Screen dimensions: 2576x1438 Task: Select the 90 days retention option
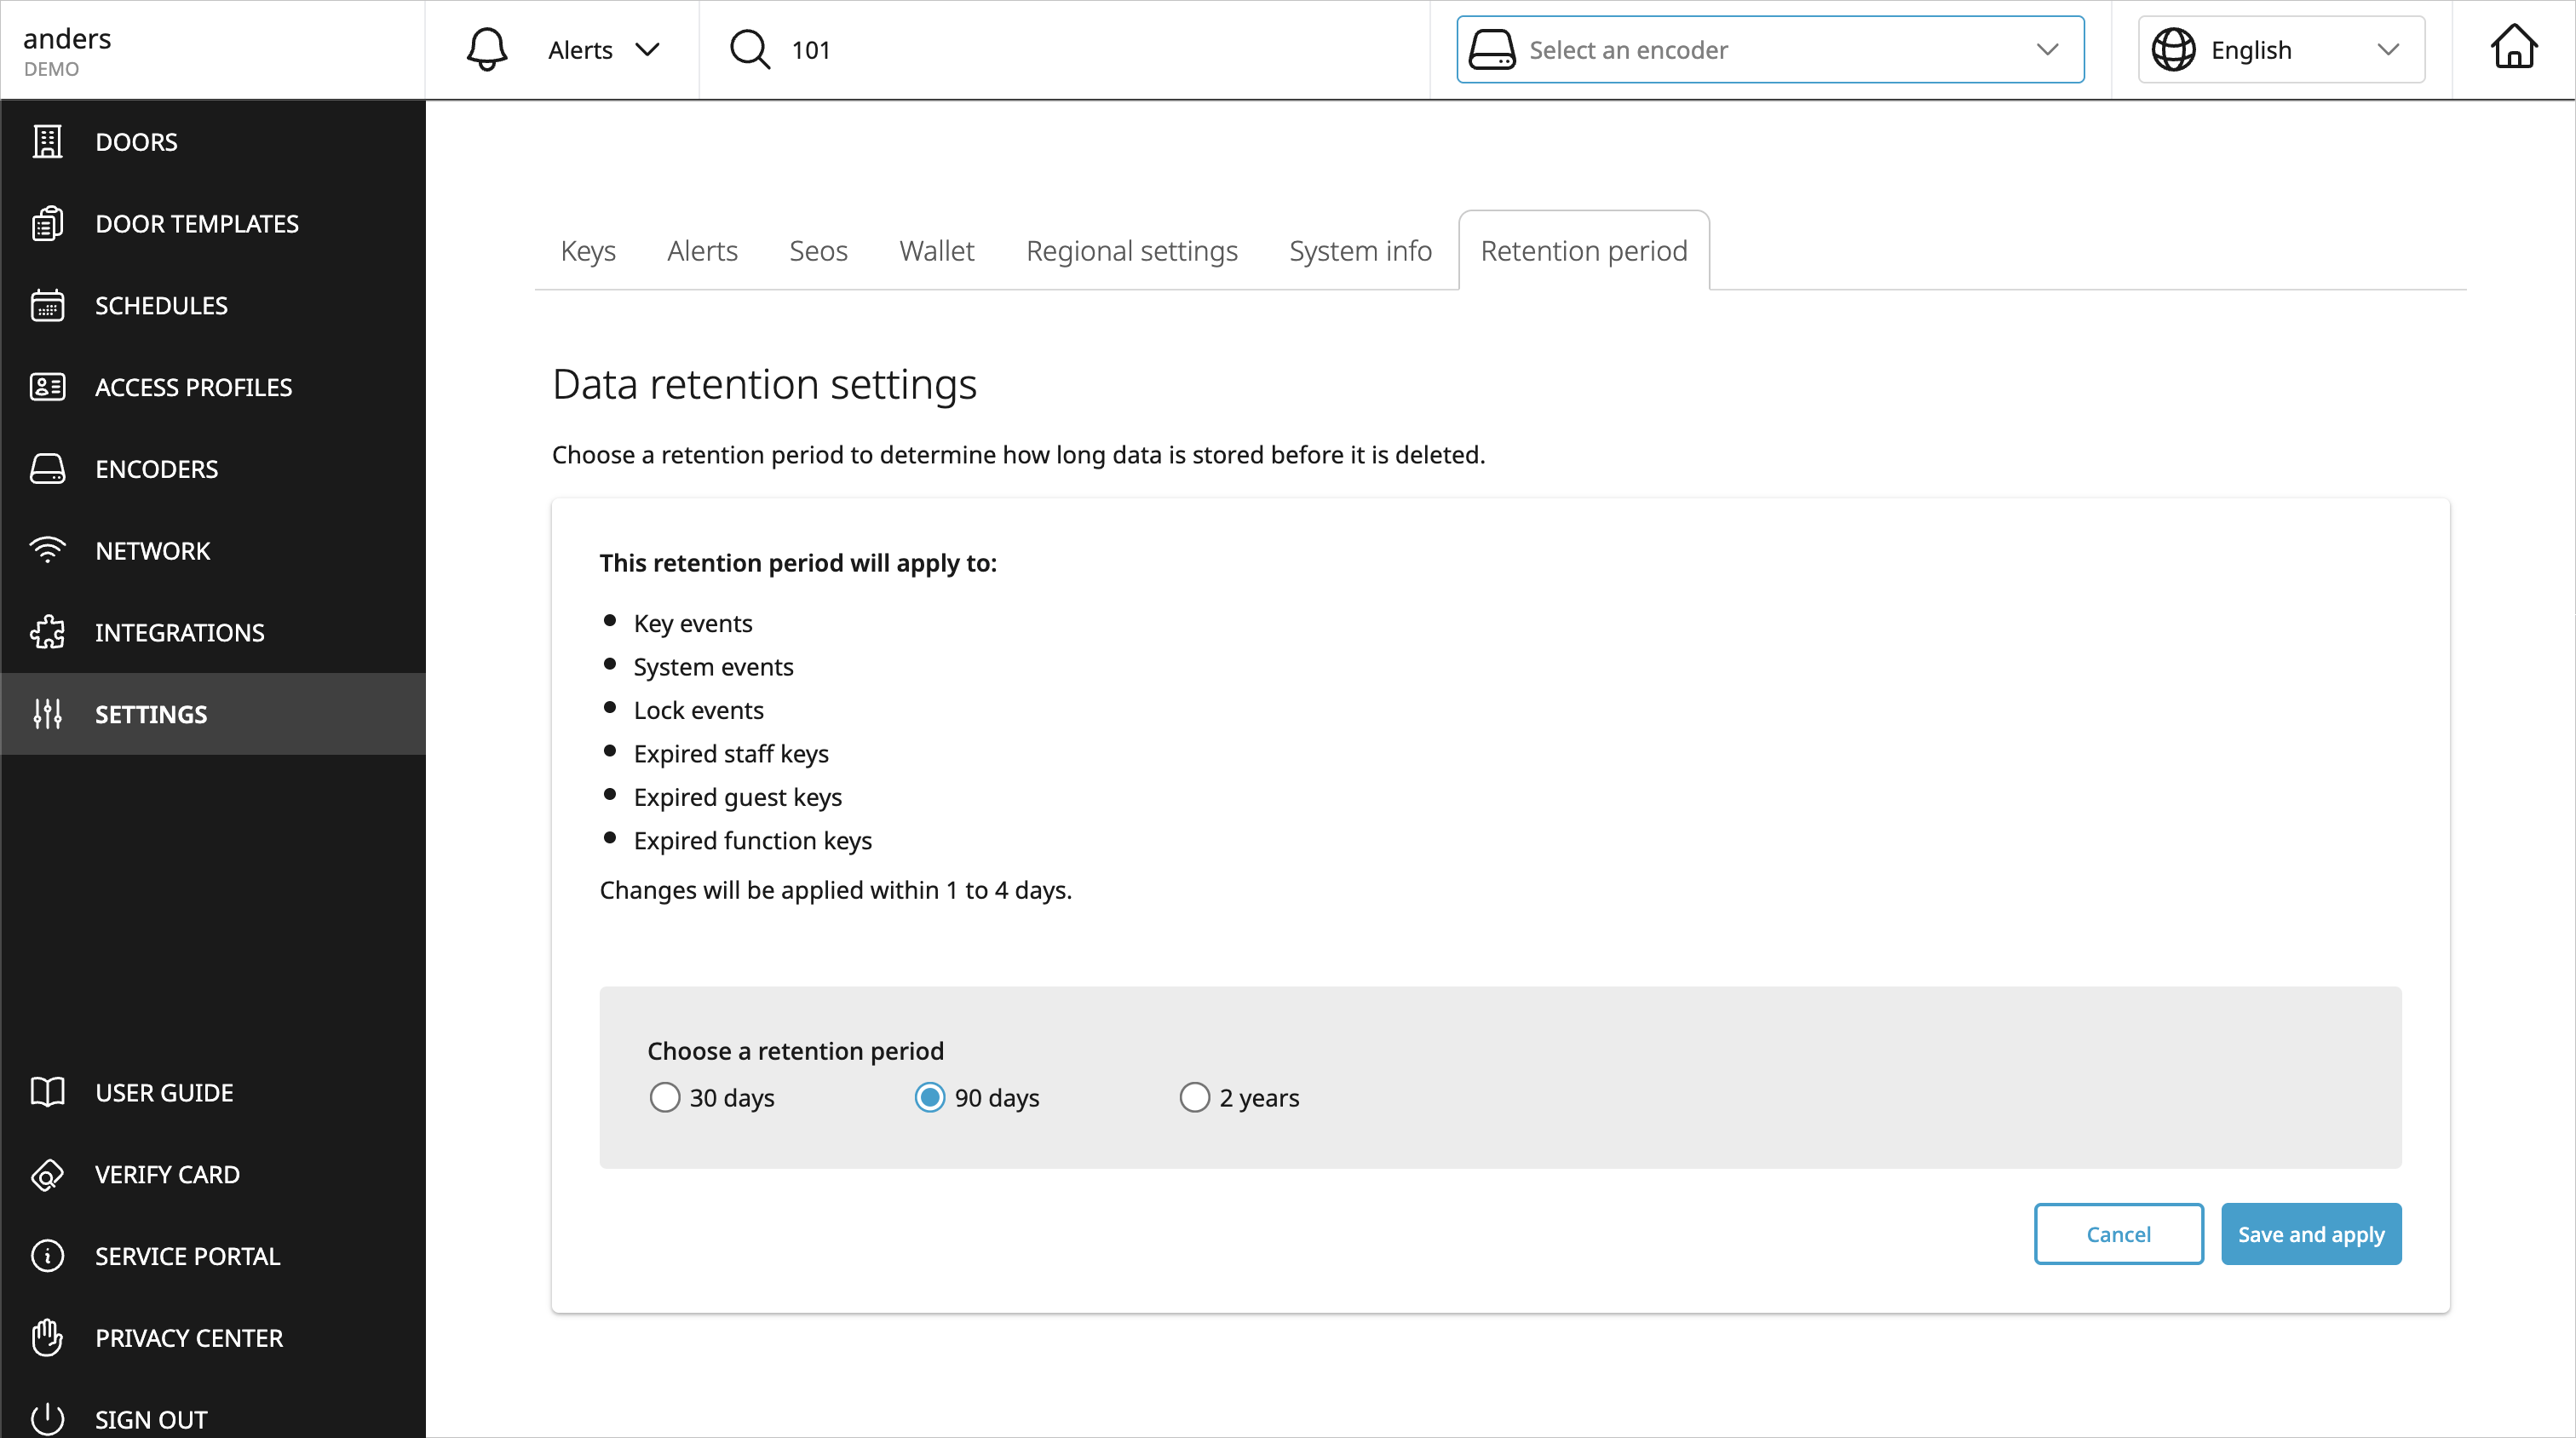[930, 1097]
